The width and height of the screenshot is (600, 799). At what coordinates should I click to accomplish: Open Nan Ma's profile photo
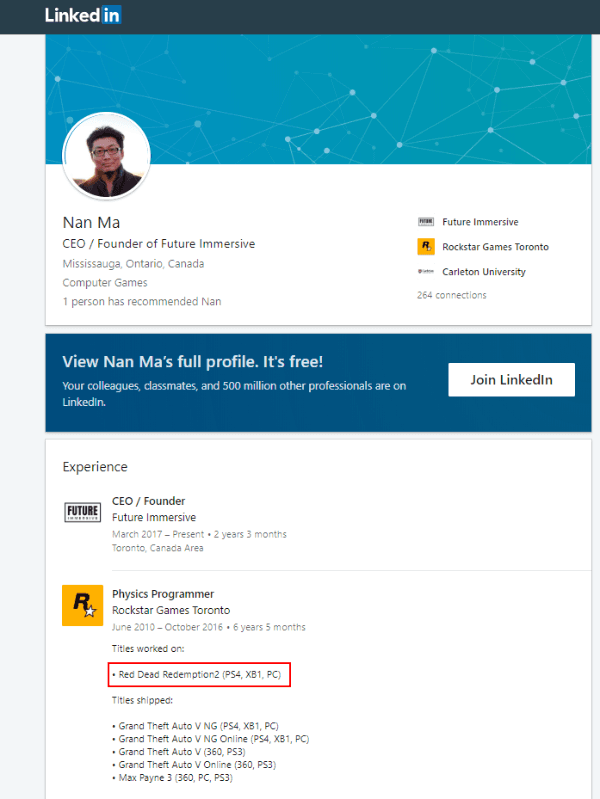tap(106, 156)
